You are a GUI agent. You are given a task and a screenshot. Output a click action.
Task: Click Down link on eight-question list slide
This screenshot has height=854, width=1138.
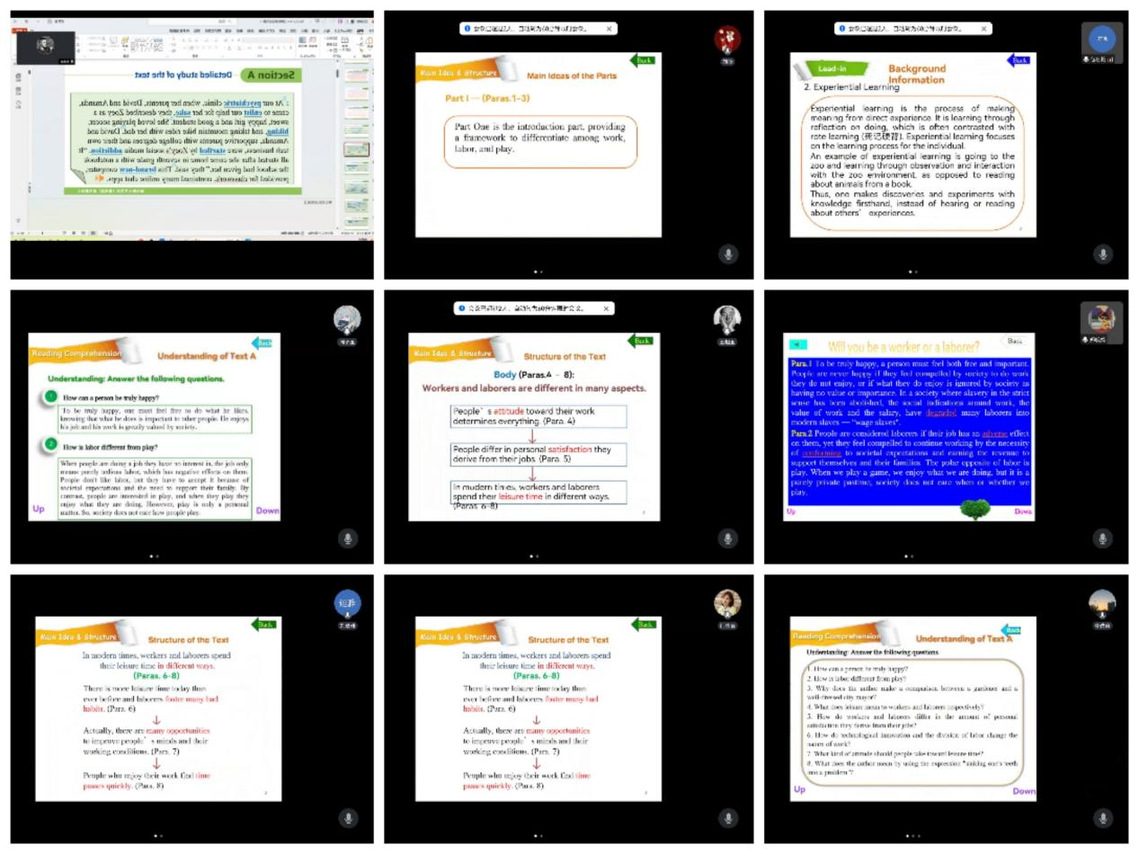(x=1024, y=791)
